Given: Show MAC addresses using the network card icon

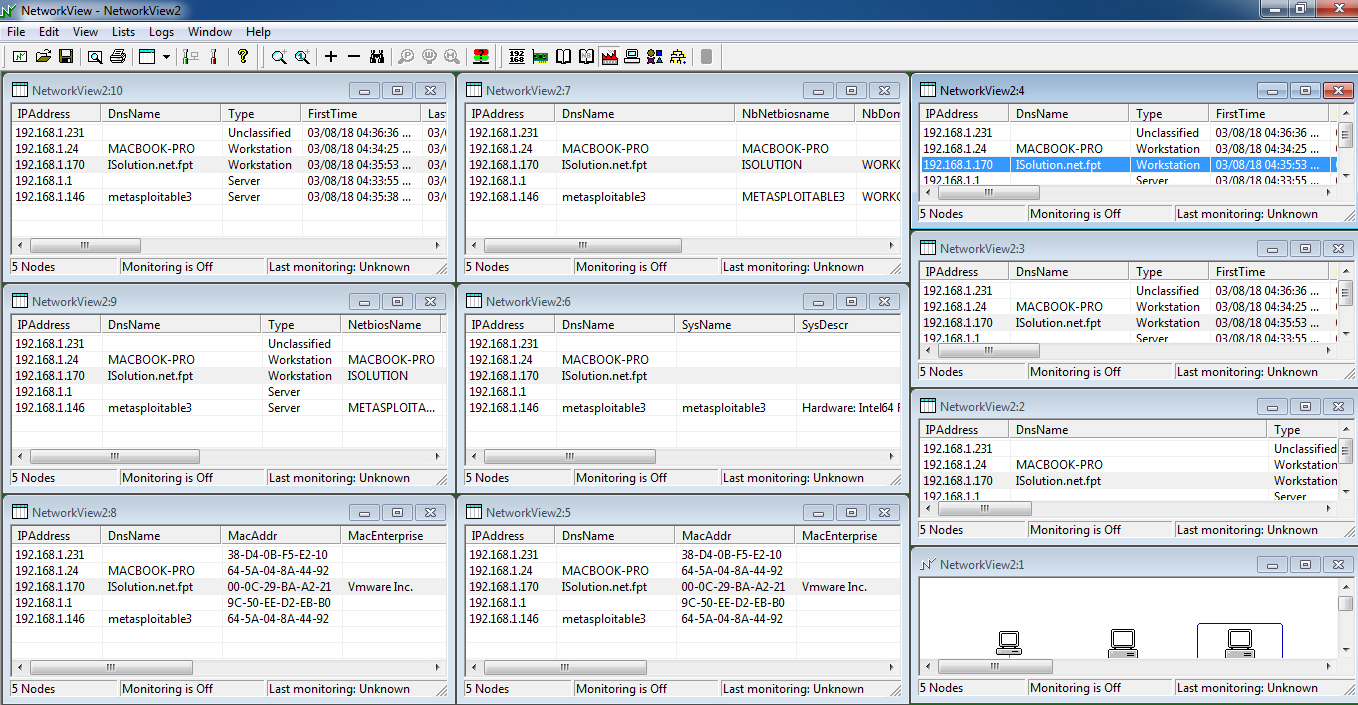Looking at the screenshot, I should point(541,57).
